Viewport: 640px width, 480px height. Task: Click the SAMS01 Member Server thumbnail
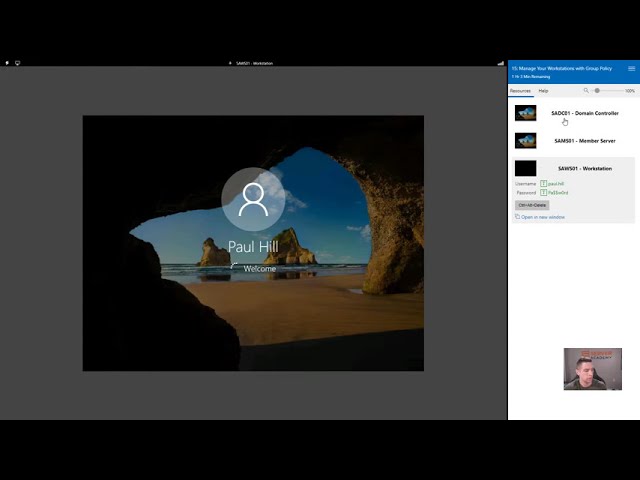click(526, 141)
